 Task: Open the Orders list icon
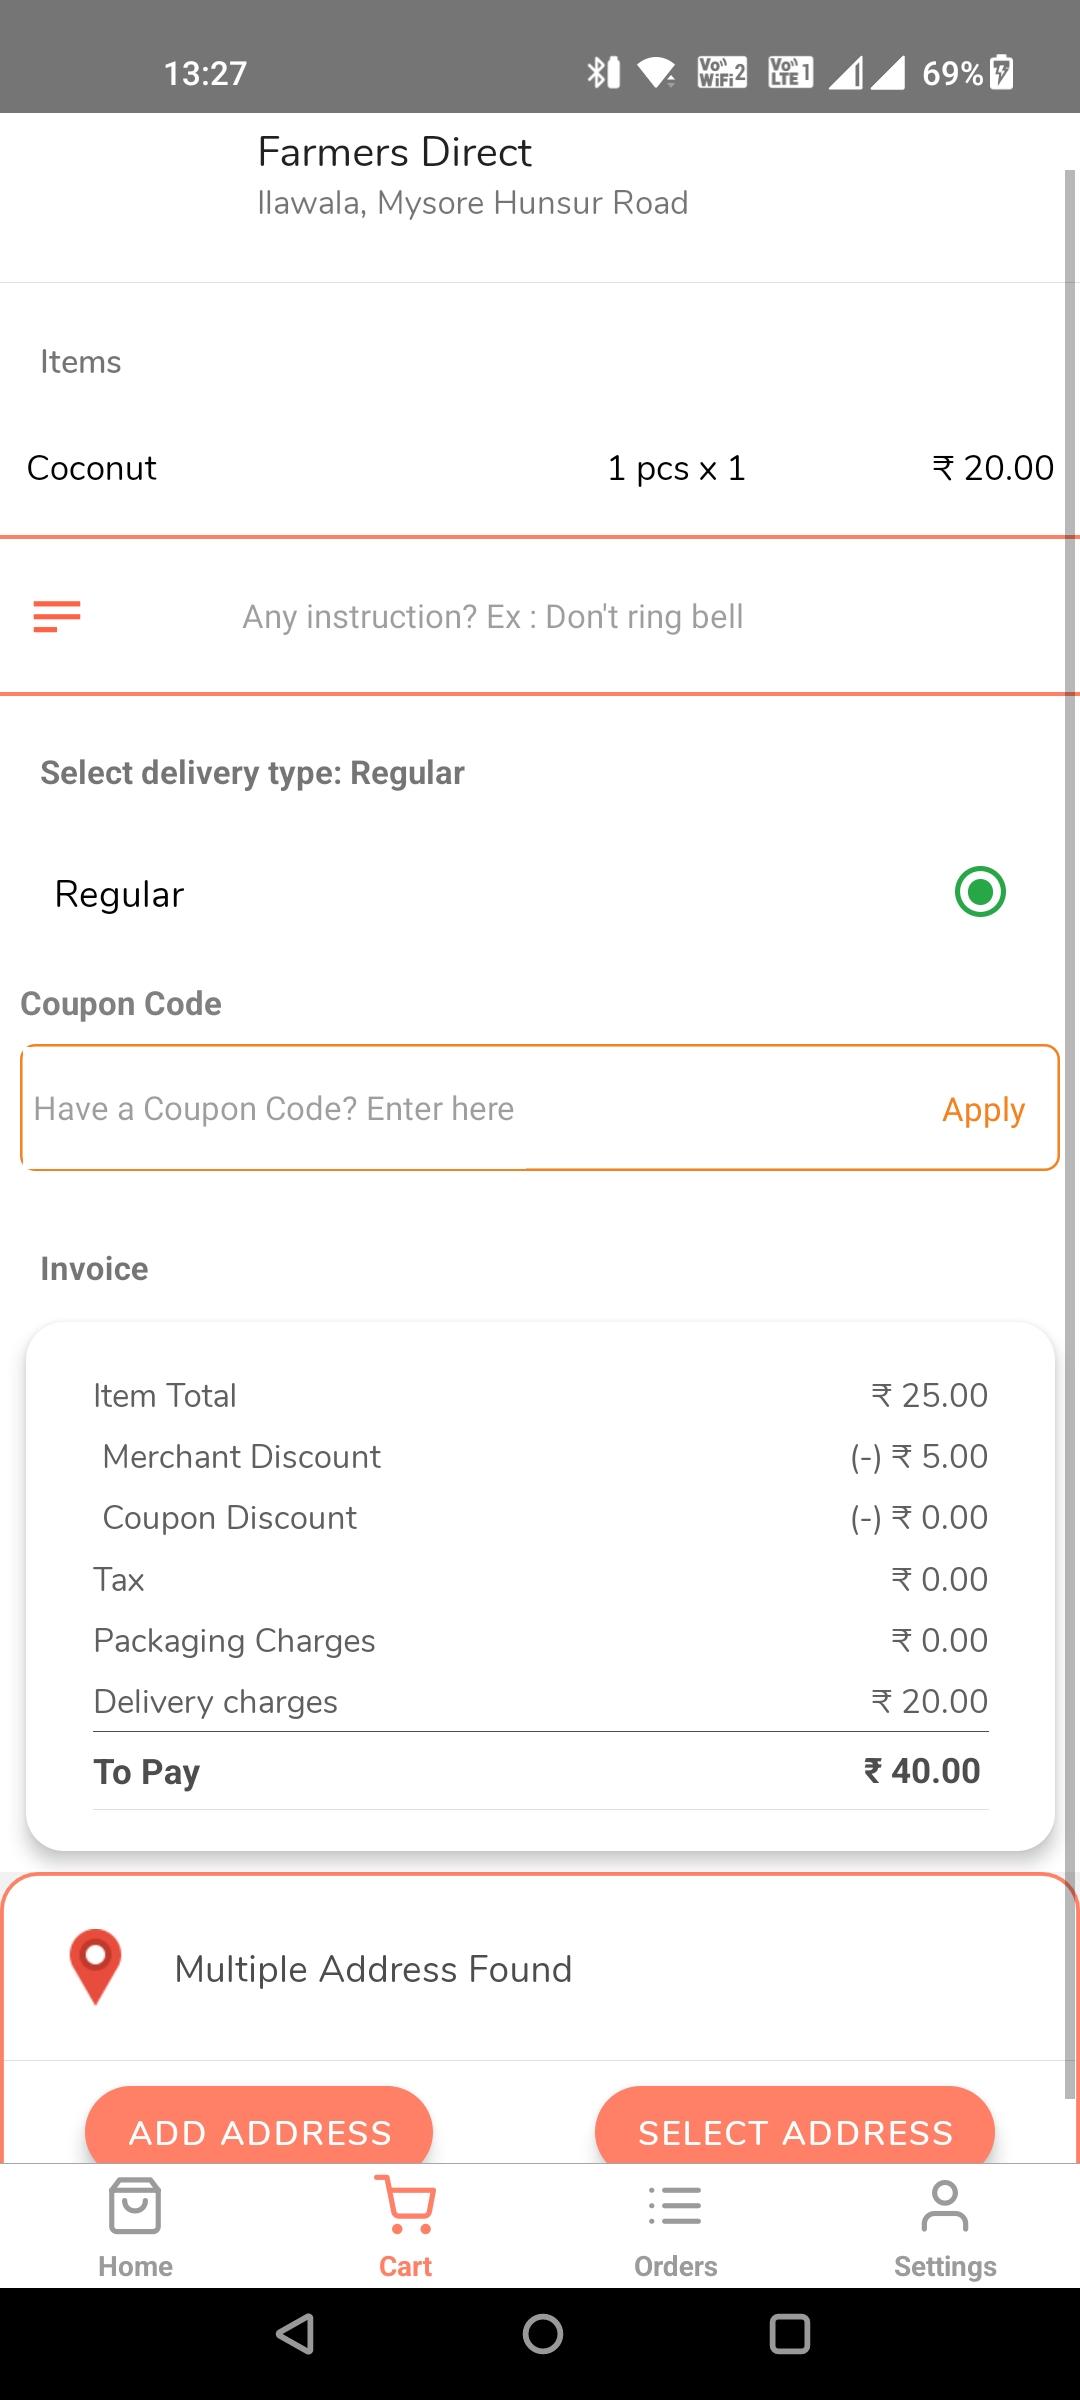(x=675, y=2205)
